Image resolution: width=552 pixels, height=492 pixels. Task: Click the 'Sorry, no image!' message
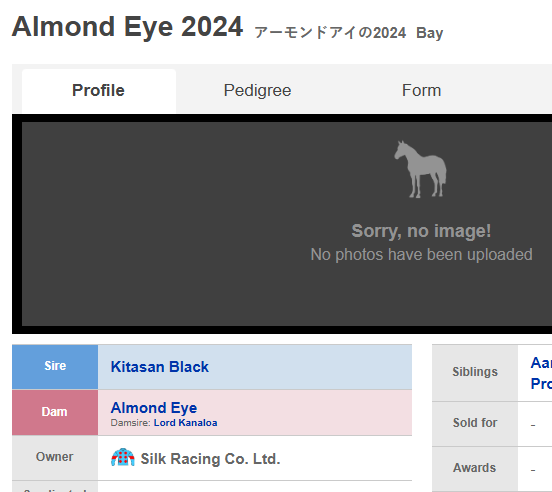pos(421,231)
